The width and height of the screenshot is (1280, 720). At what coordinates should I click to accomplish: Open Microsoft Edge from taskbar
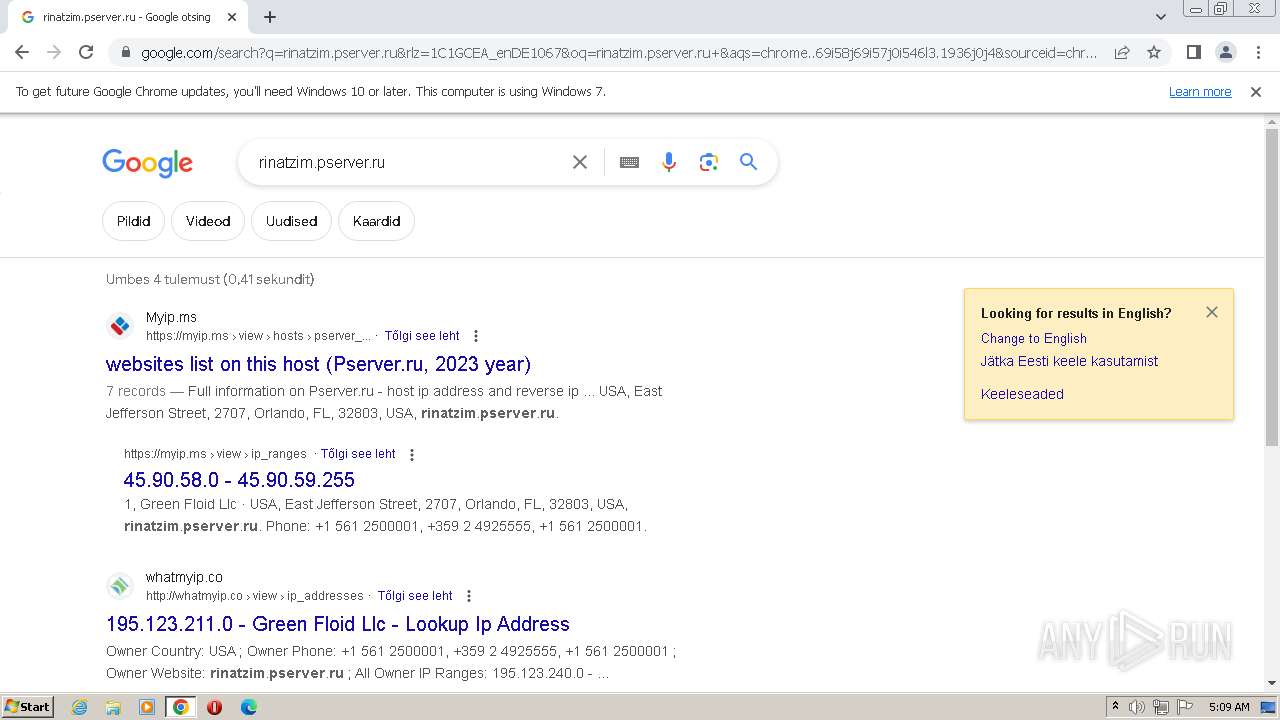(x=248, y=707)
